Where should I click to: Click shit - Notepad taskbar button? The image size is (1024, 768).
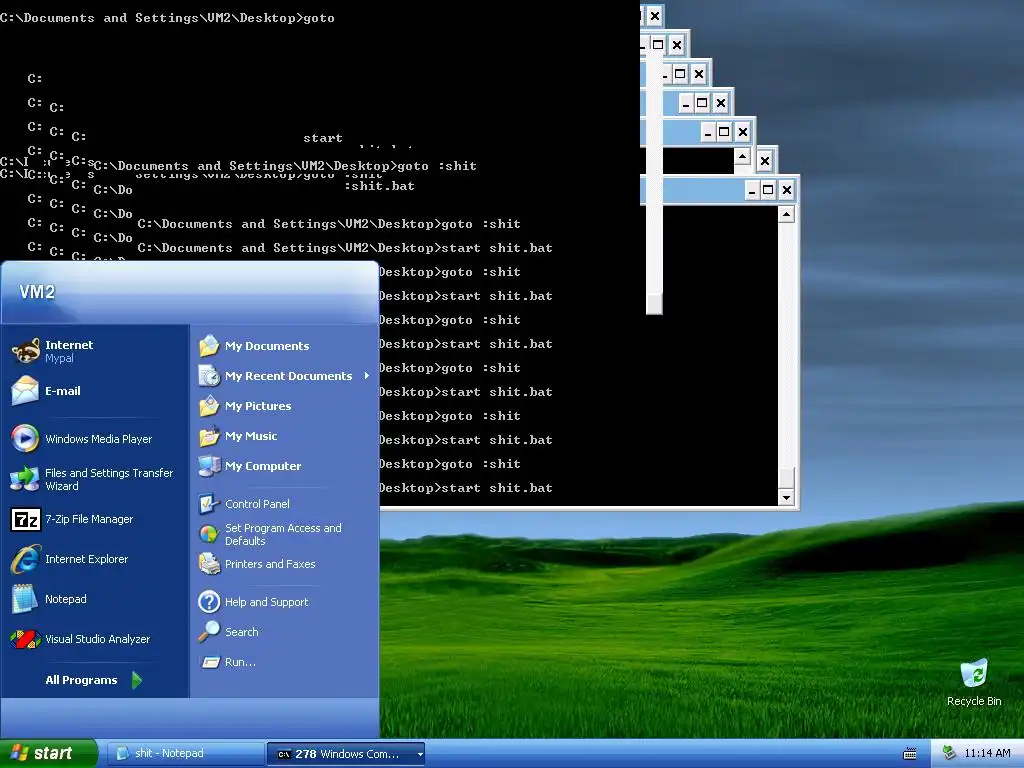[185, 754]
